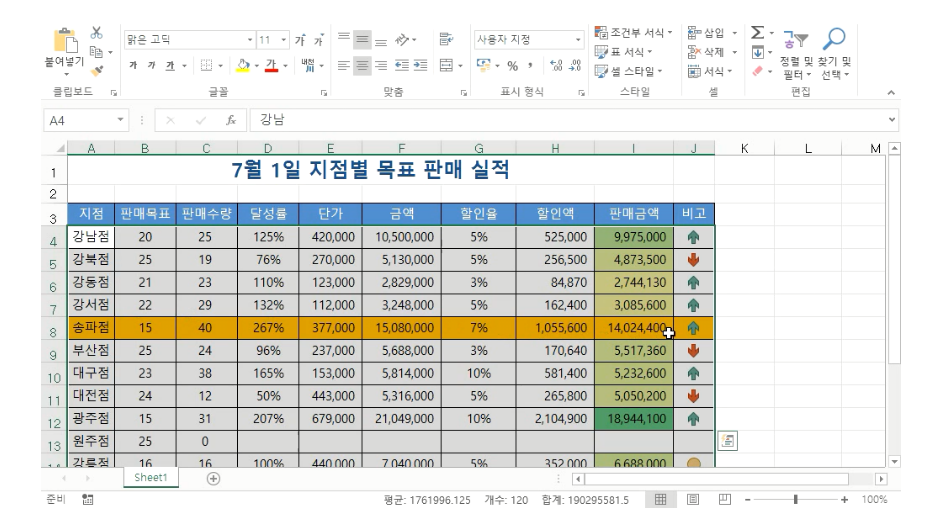Apply comma style format
The width and height of the screenshot is (942, 530).
click(x=530, y=65)
